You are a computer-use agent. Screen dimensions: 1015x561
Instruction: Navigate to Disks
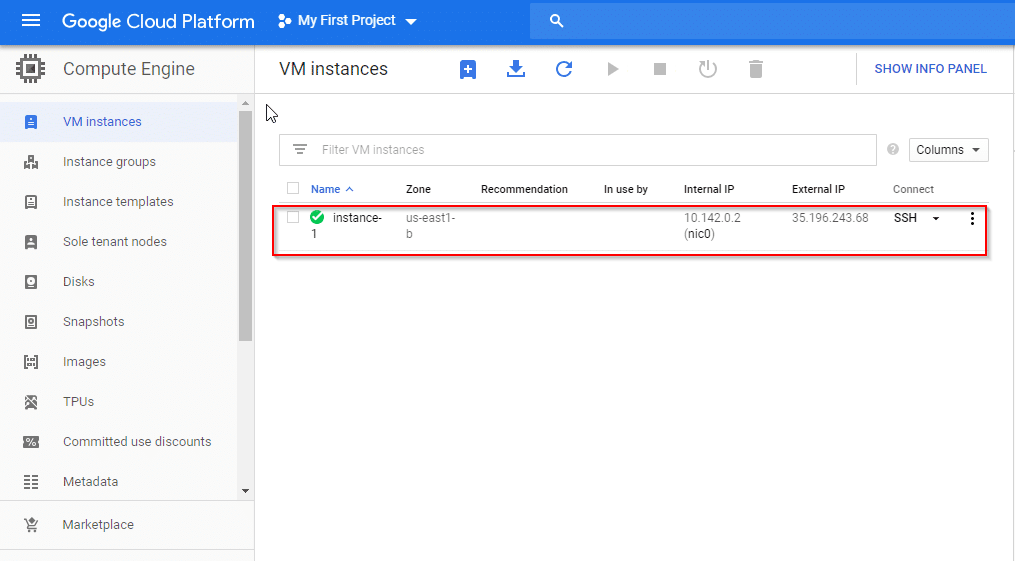tap(78, 282)
